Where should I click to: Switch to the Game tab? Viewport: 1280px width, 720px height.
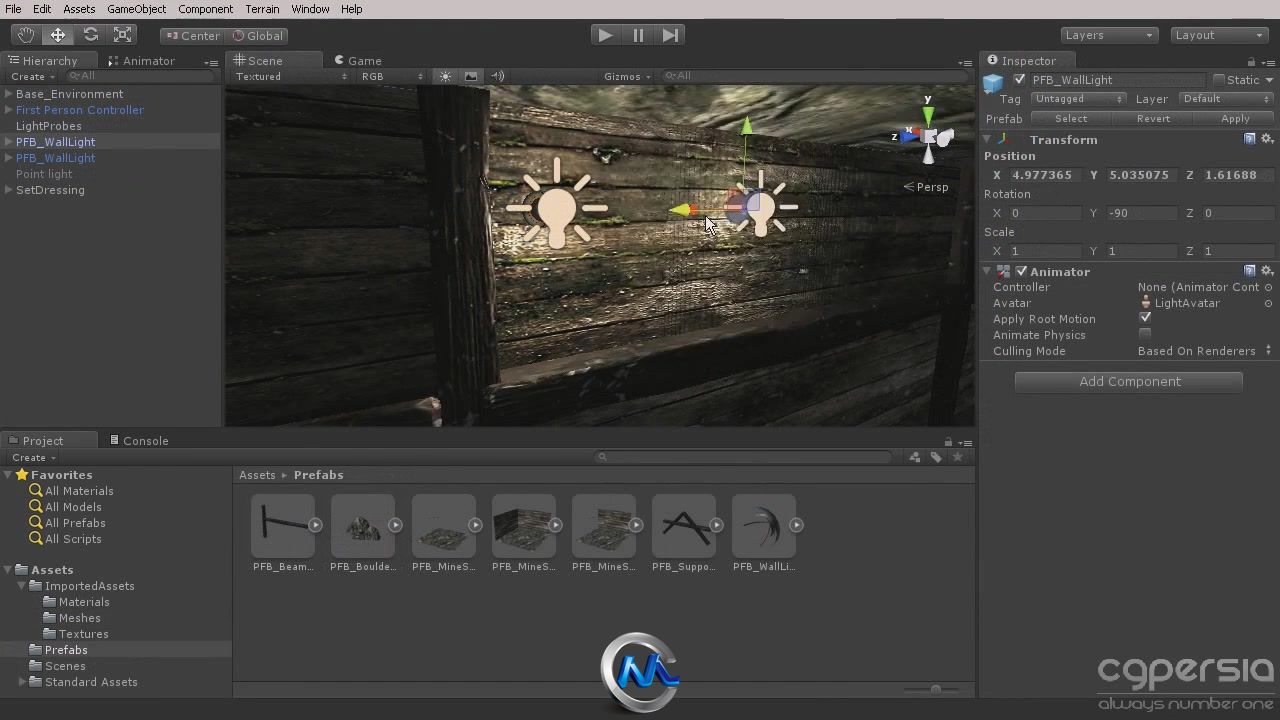click(358, 61)
